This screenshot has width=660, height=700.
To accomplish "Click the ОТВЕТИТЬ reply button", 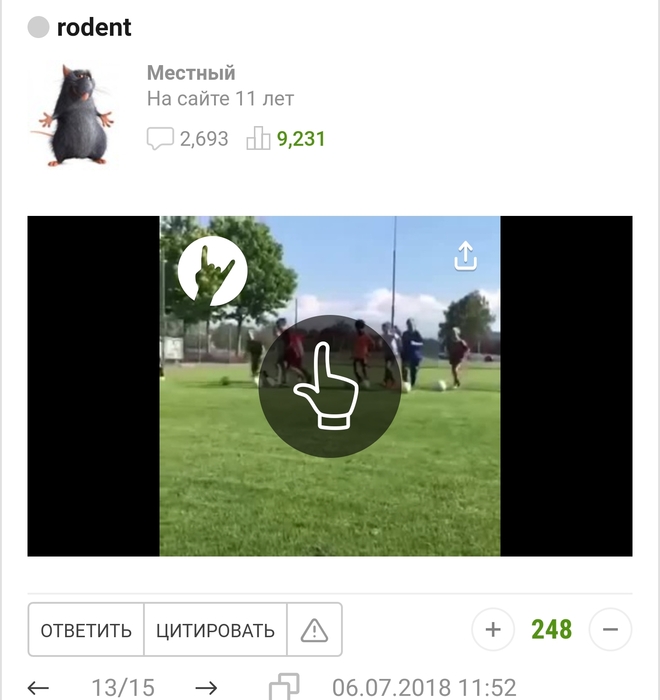I will pos(86,630).
